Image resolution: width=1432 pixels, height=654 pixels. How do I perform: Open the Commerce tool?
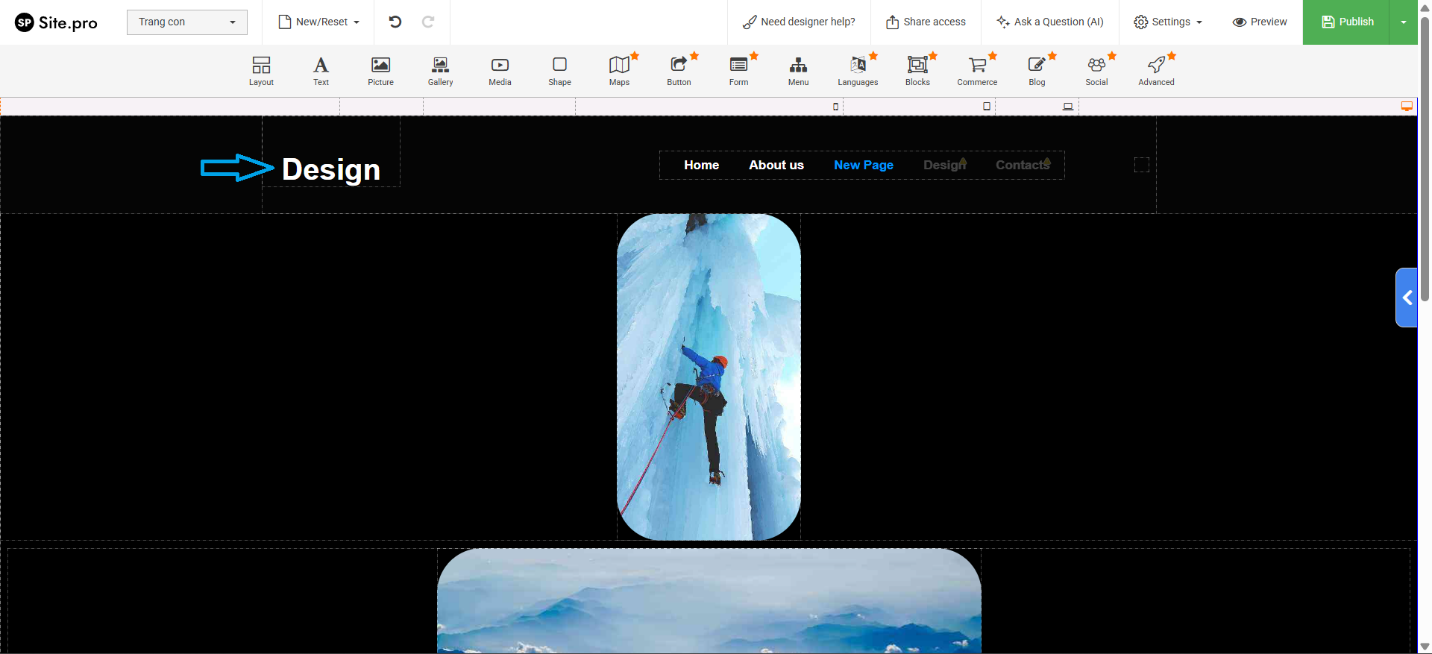976,66
